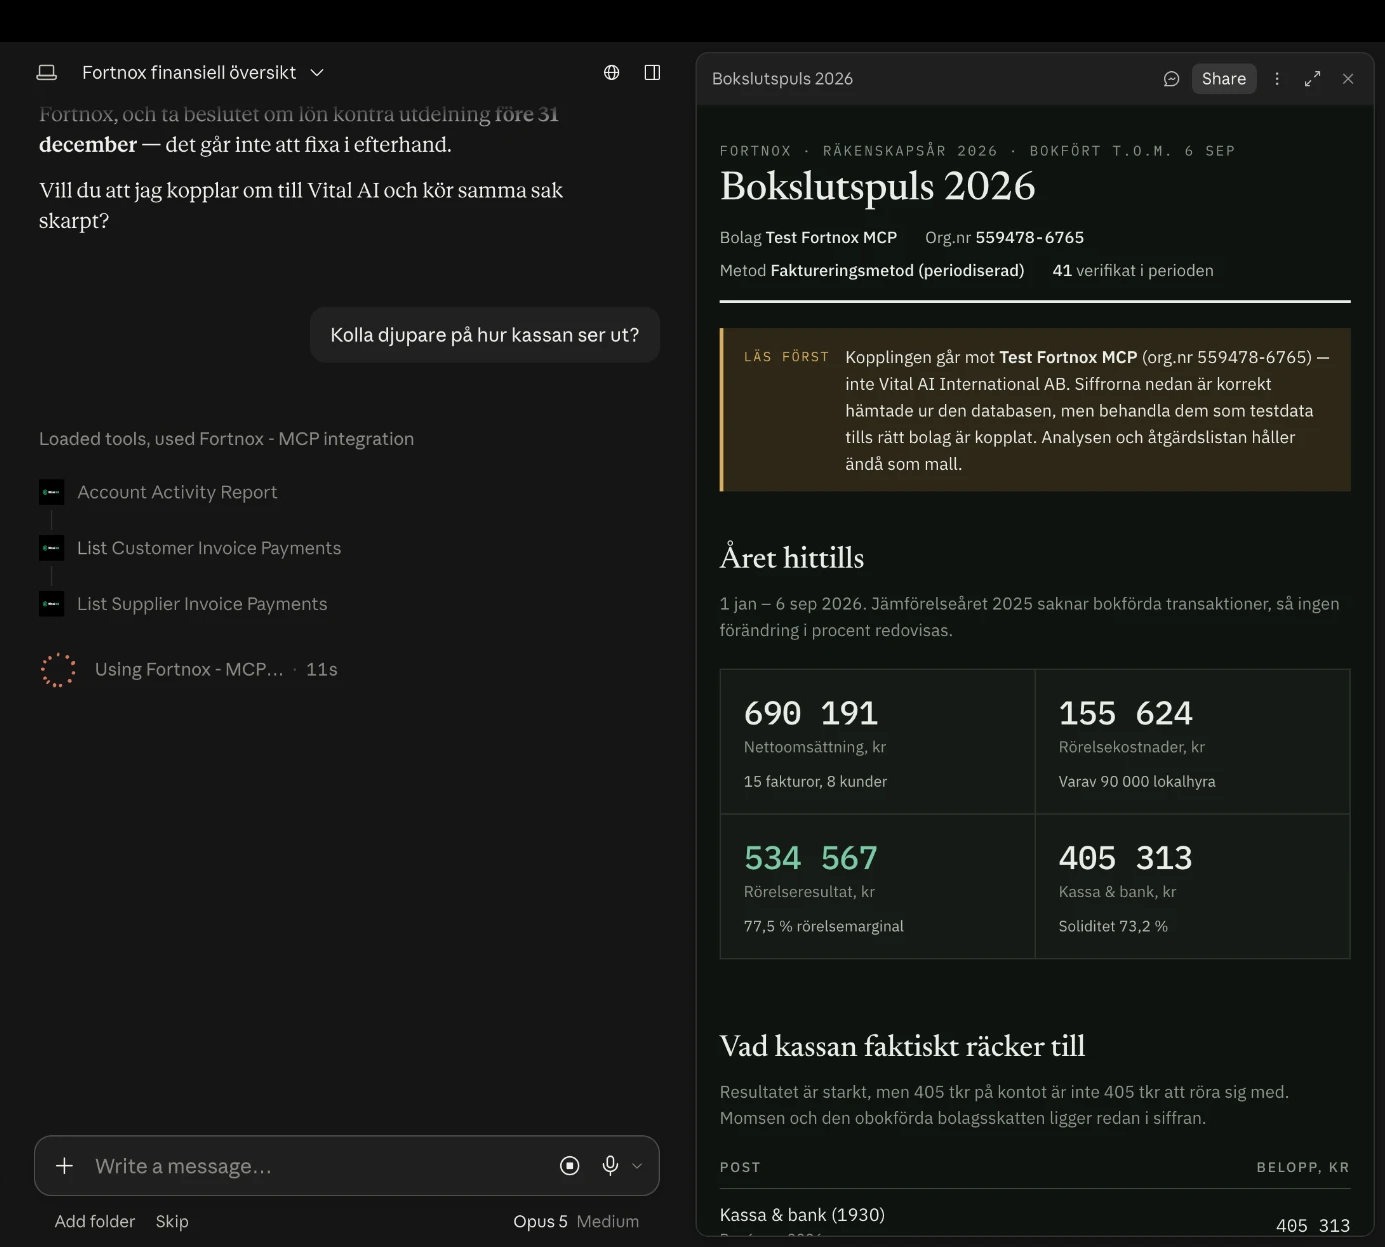Open the List Supplier Invoice Payments step

tap(202, 604)
